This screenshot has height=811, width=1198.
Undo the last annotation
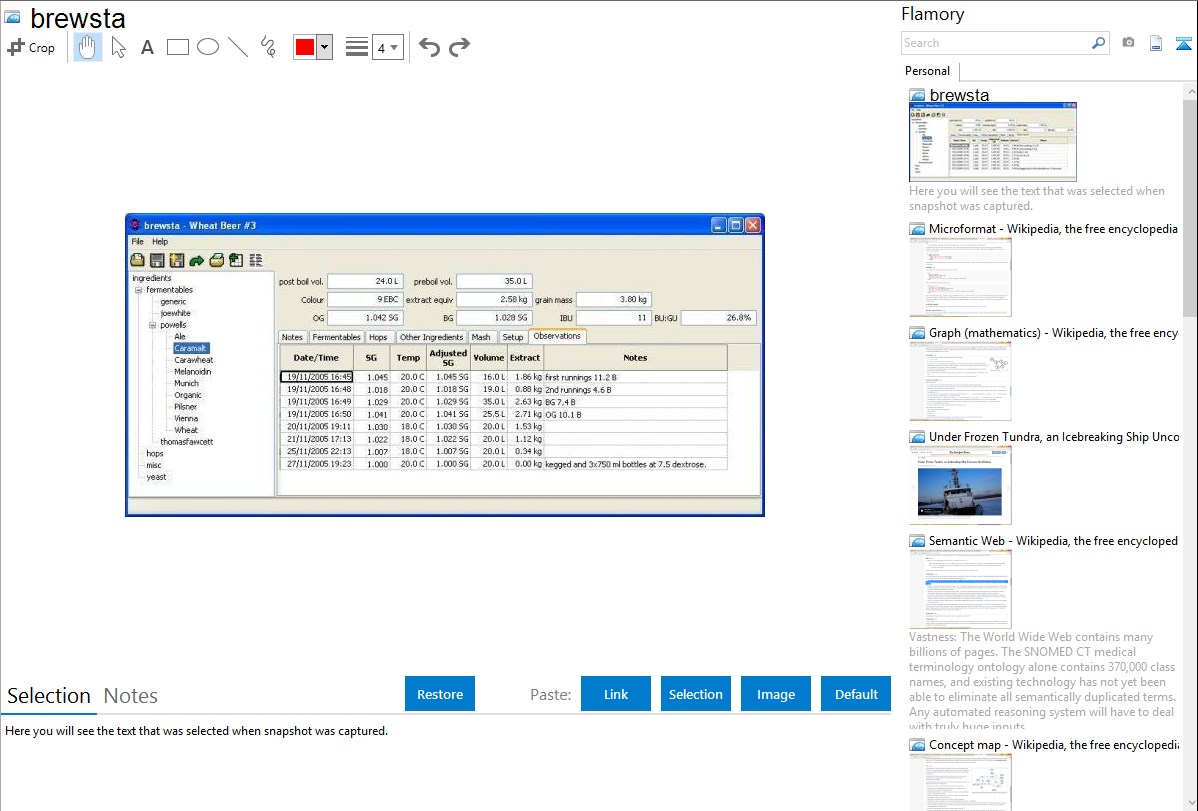[429, 47]
